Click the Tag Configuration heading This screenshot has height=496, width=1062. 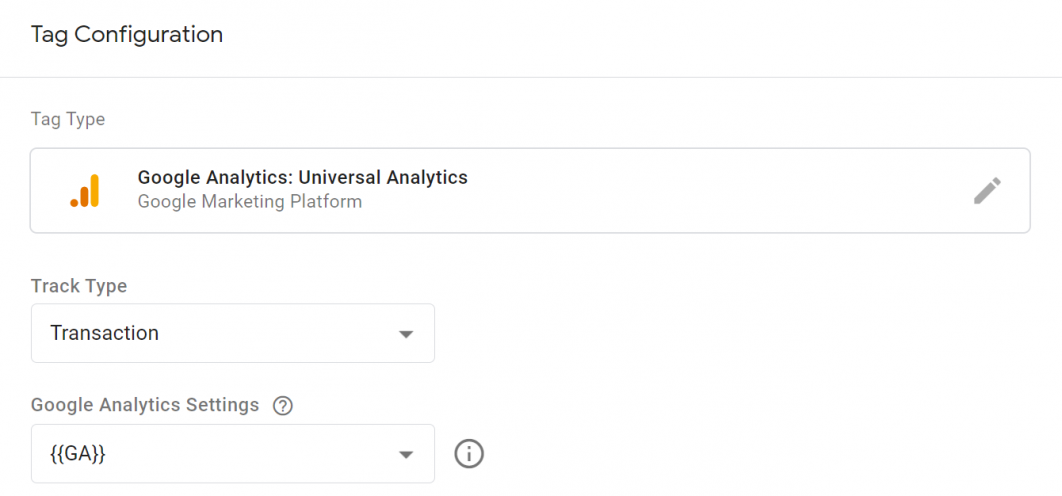click(x=127, y=35)
